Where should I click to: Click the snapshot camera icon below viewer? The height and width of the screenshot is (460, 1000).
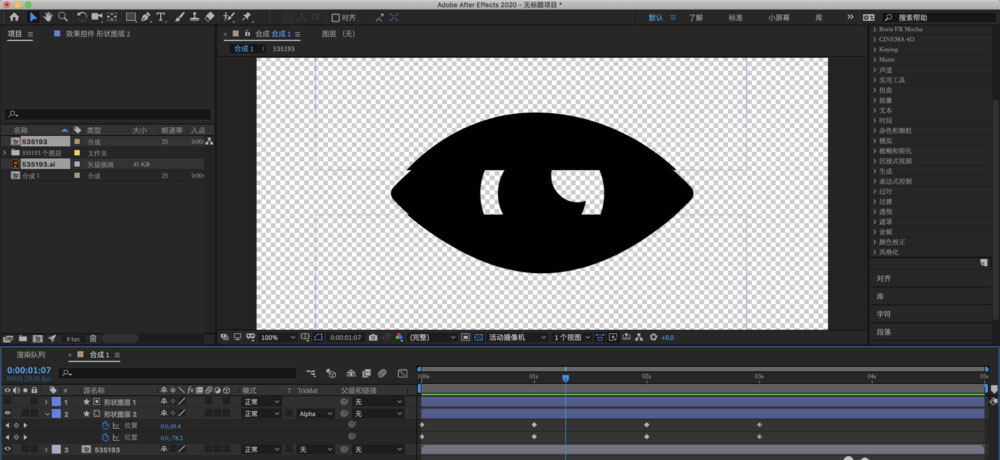pos(373,338)
